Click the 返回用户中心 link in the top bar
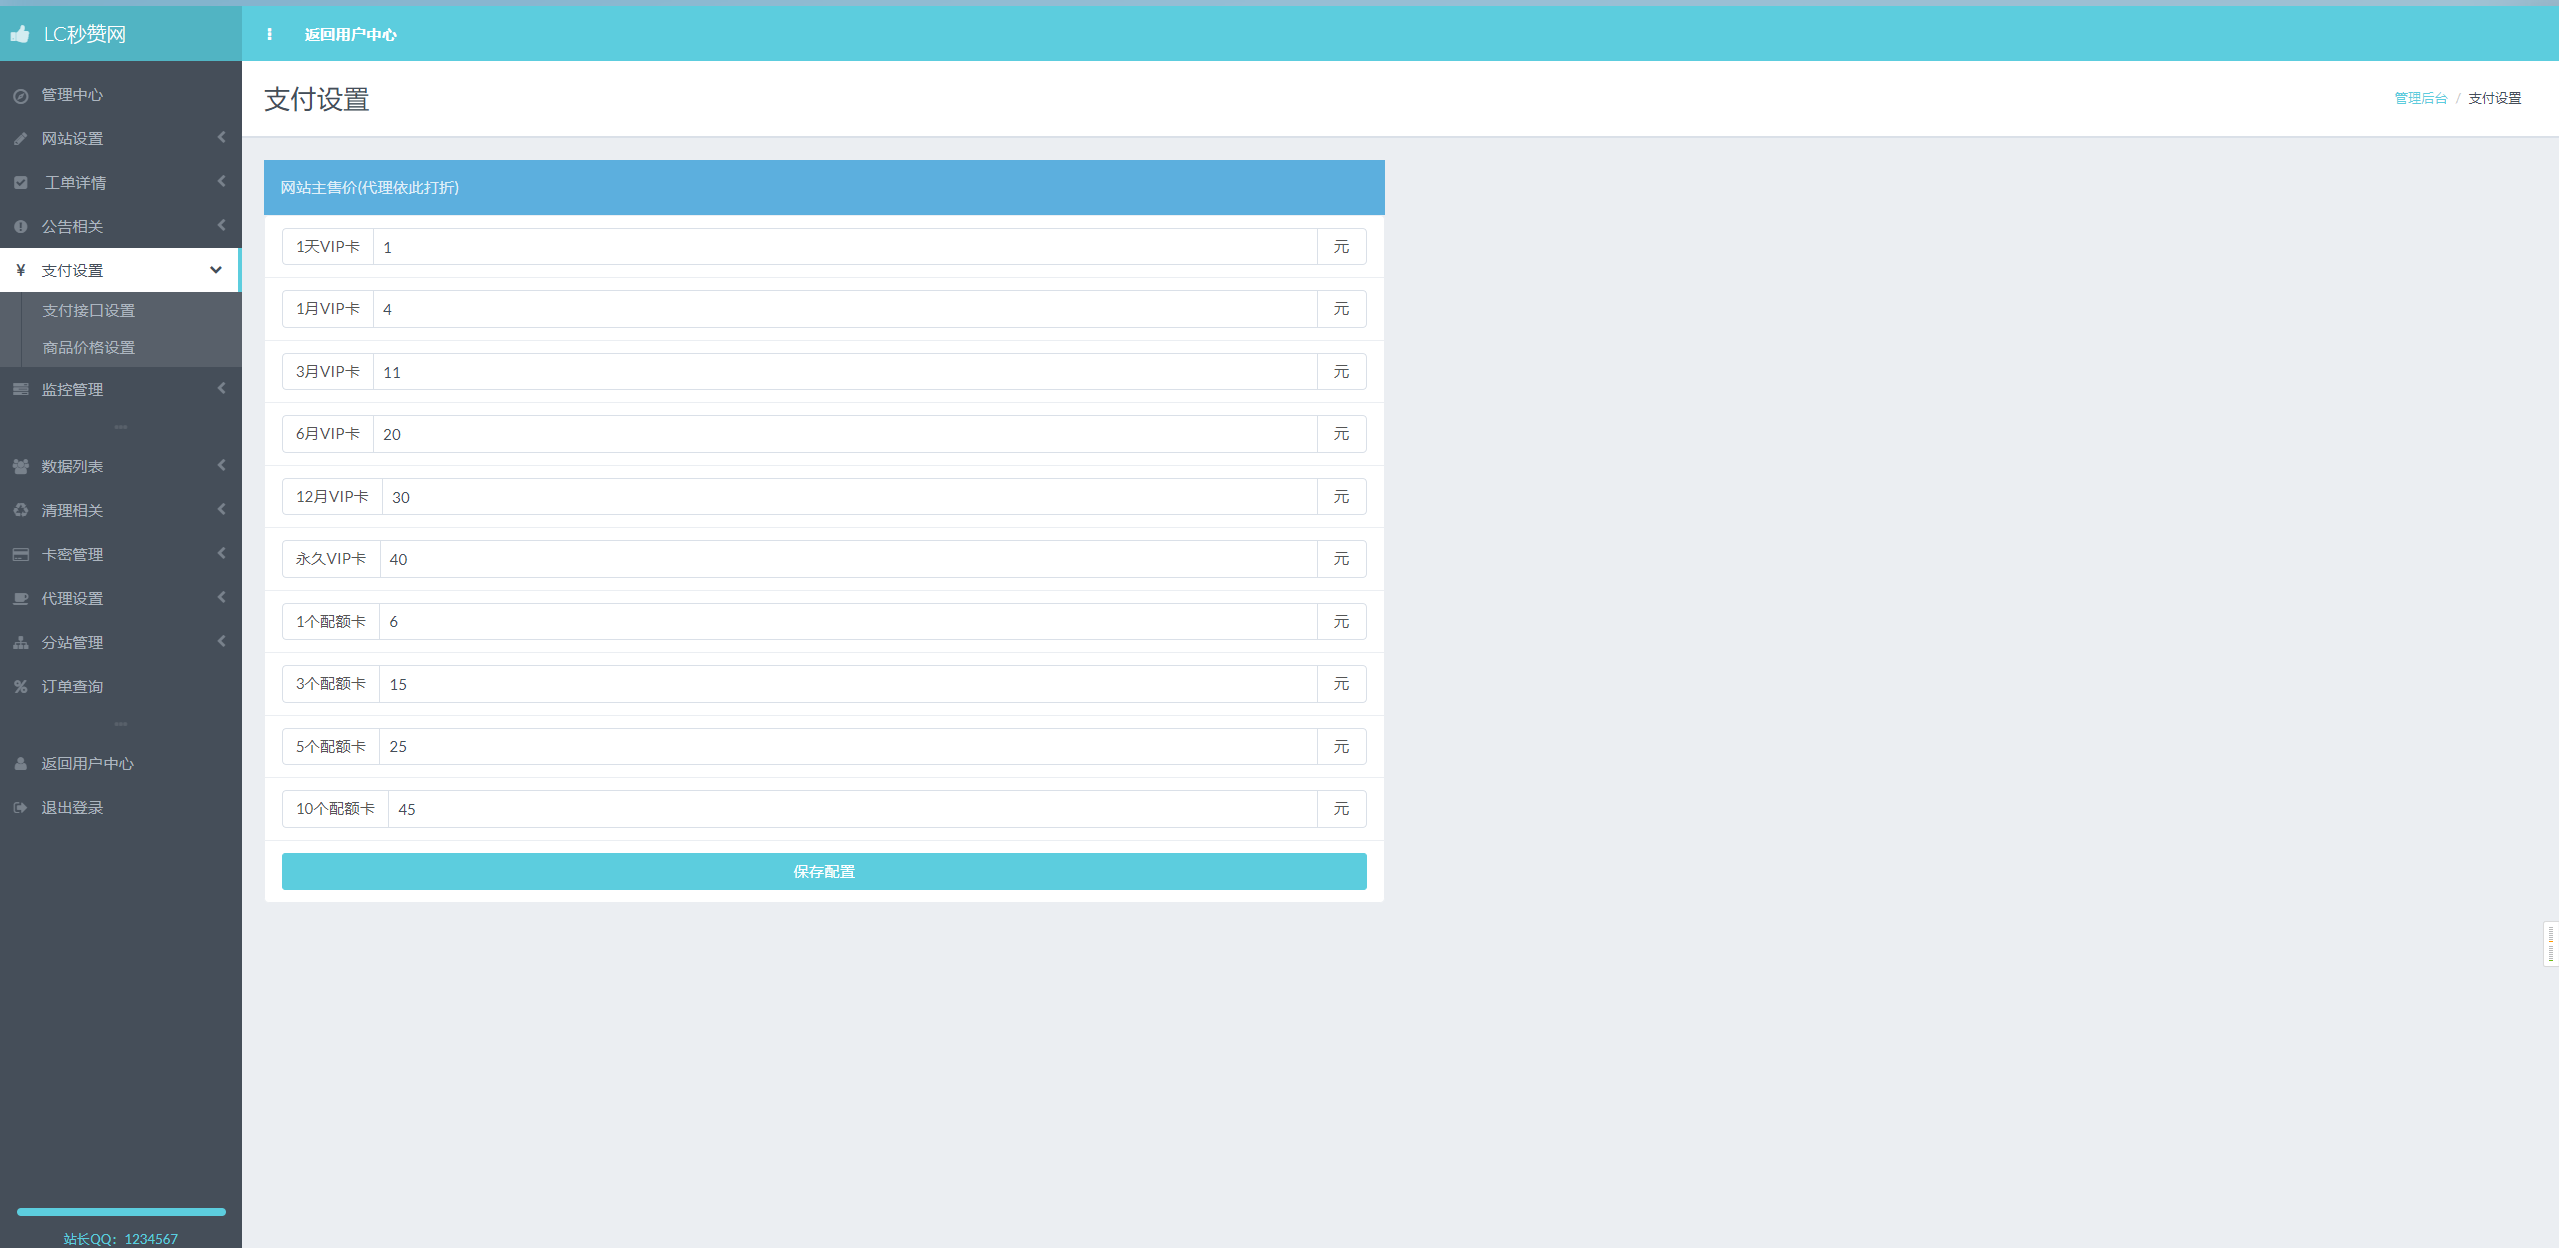 coord(350,35)
